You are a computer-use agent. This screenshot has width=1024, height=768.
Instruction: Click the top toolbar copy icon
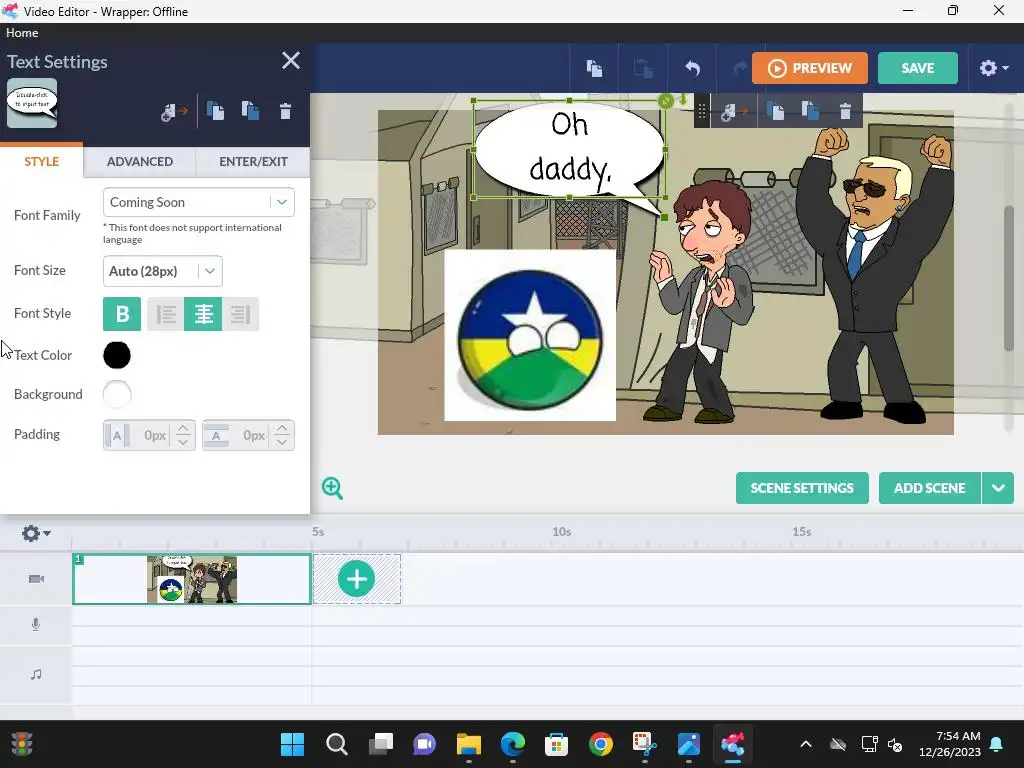point(594,68)
